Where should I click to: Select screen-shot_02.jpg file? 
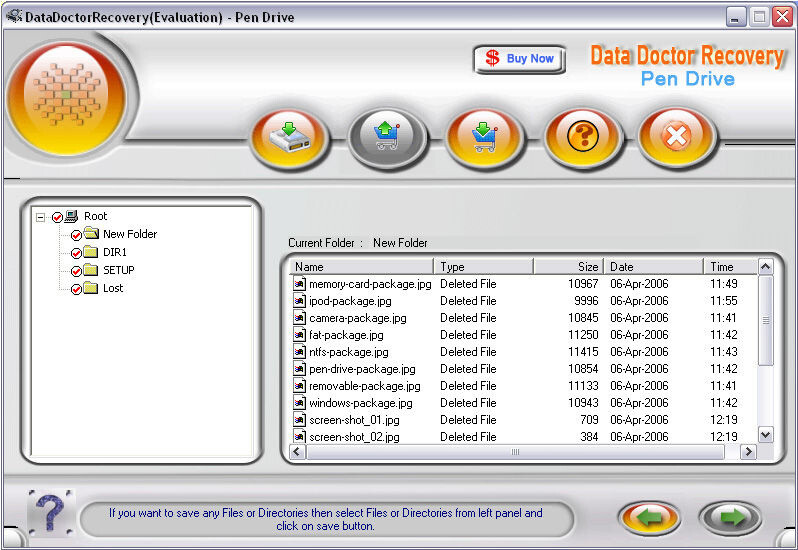click(354, 437)
